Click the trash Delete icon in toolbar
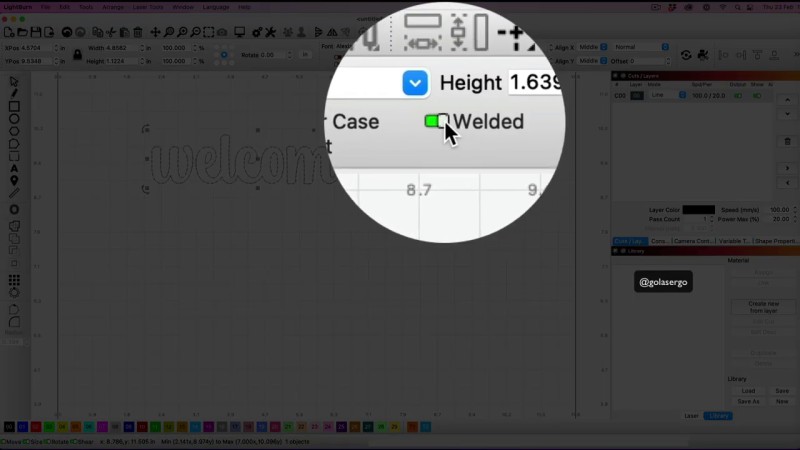 (x=139, y=32)
